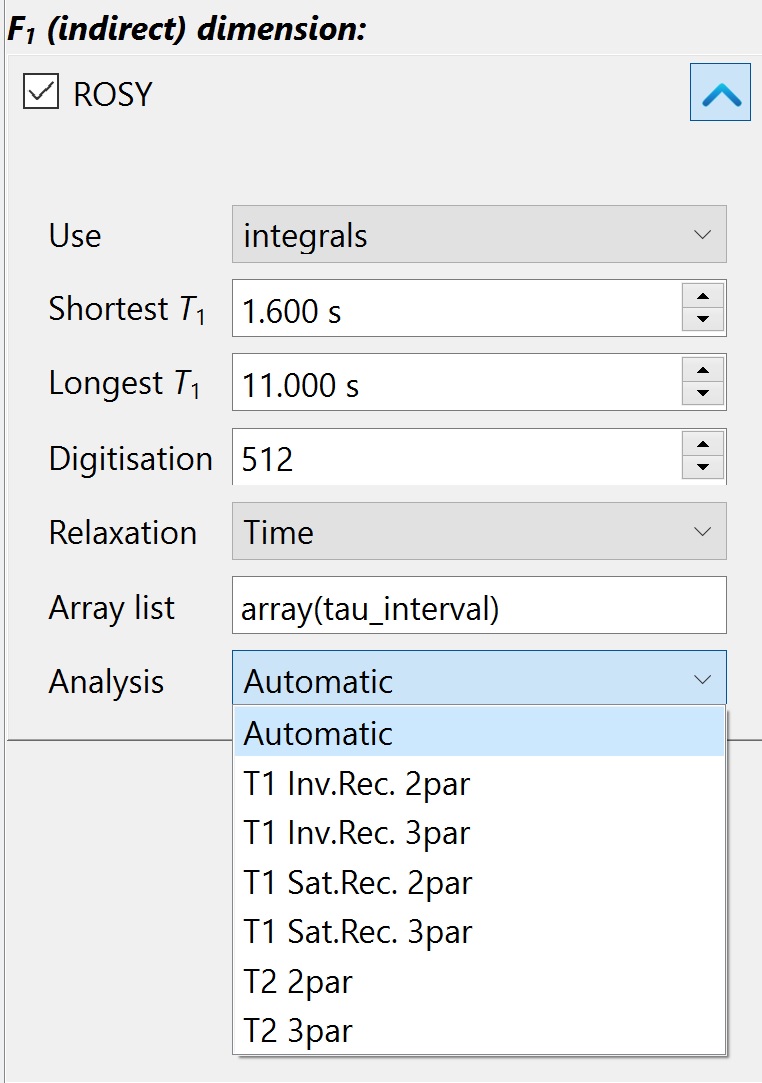Image resolution: width=762 pixels, height=1083 pixels.
Task: Decrease the Shortest T1 value
Action: [x=703, y=320]
